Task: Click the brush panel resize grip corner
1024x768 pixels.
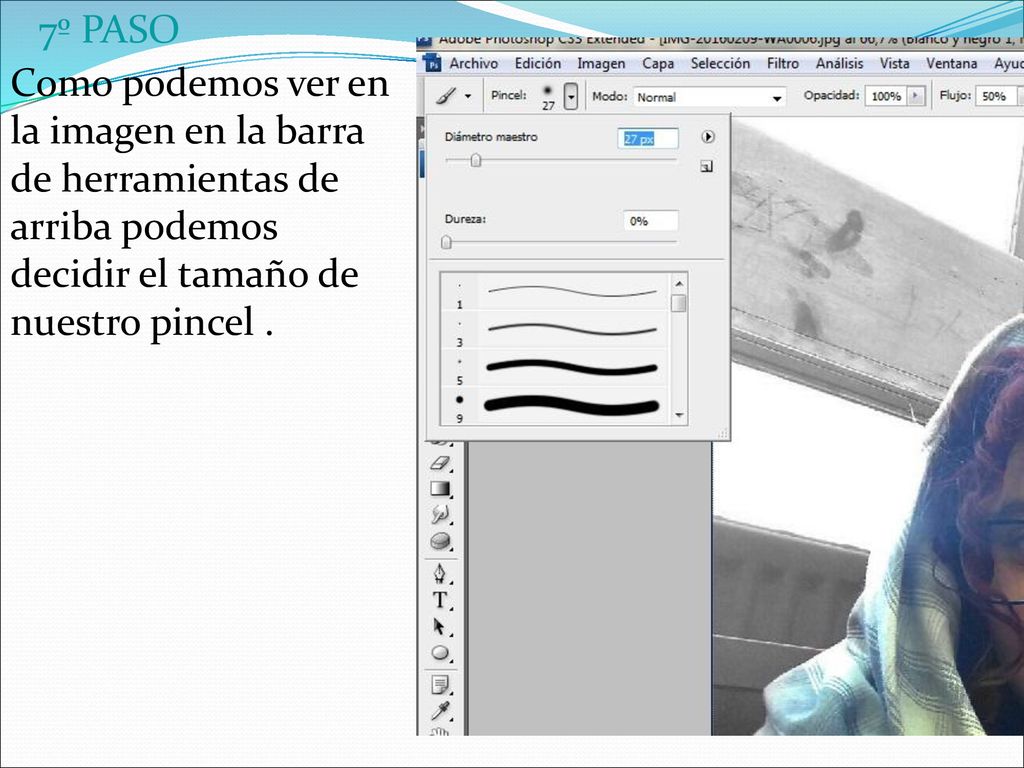Action: click(722, 432)
